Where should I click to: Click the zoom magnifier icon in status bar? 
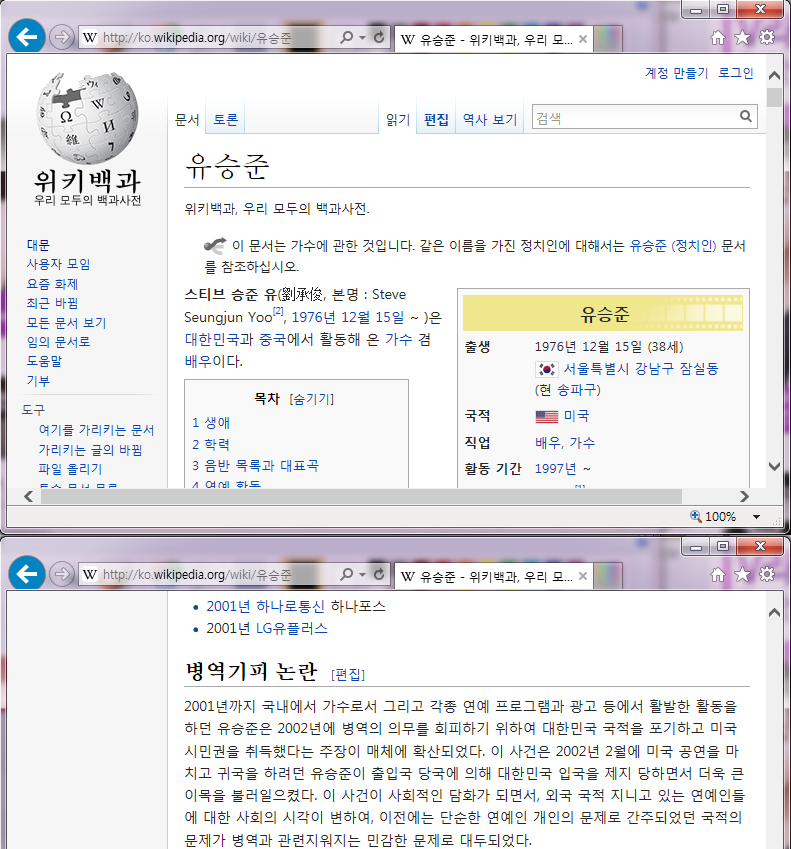coord(696,516)
